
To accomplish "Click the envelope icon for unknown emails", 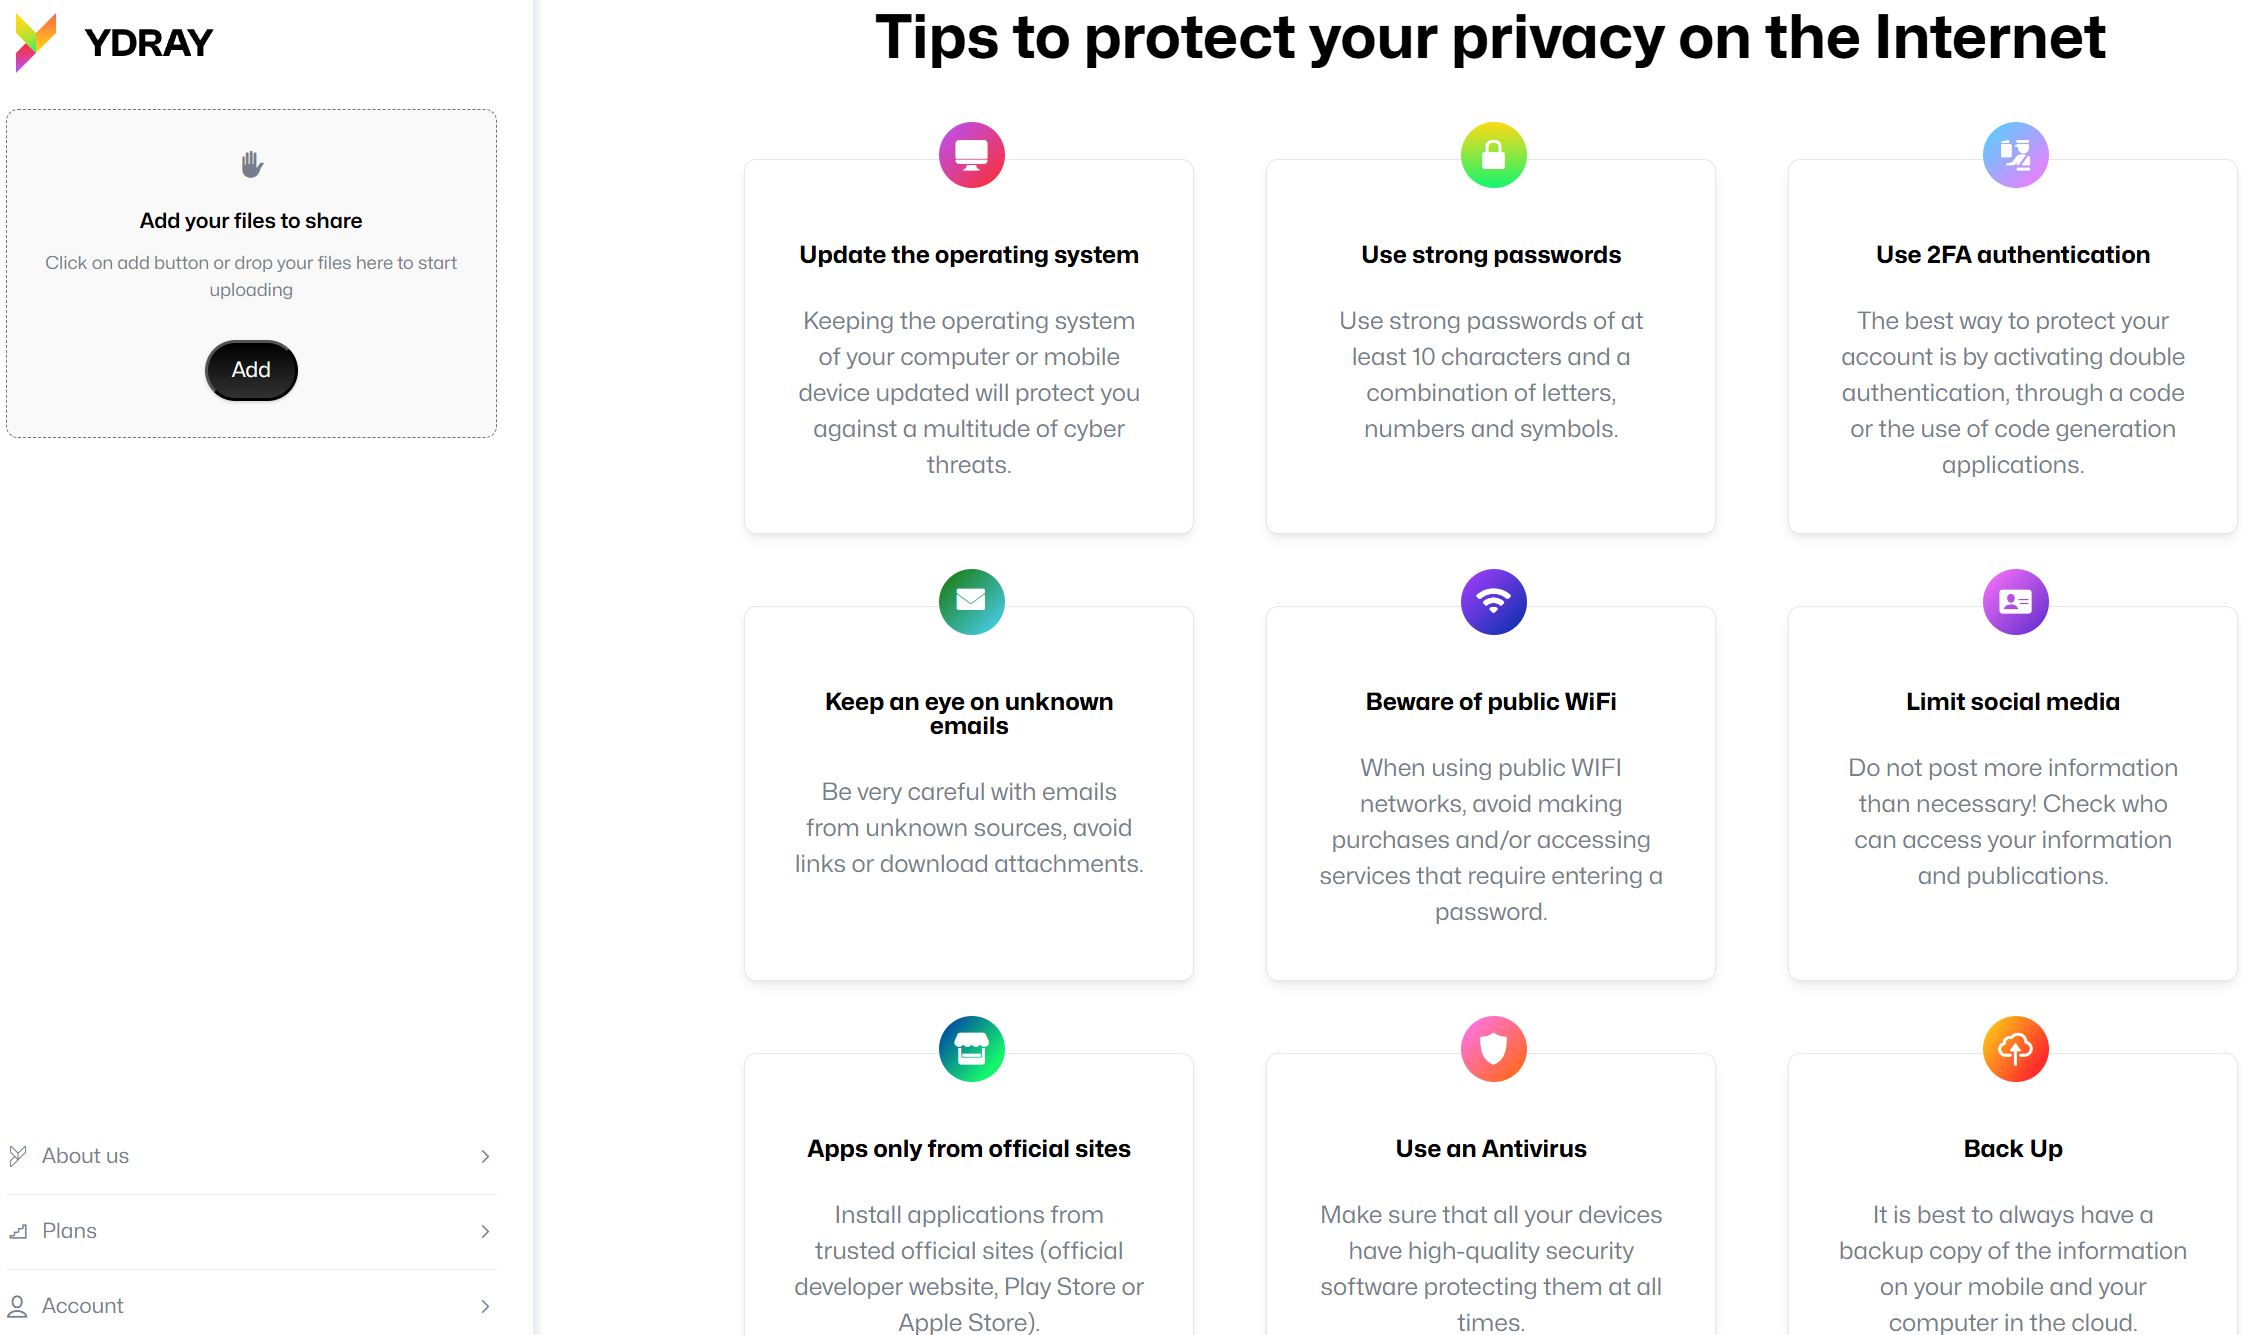I will (x=971, y=602).
